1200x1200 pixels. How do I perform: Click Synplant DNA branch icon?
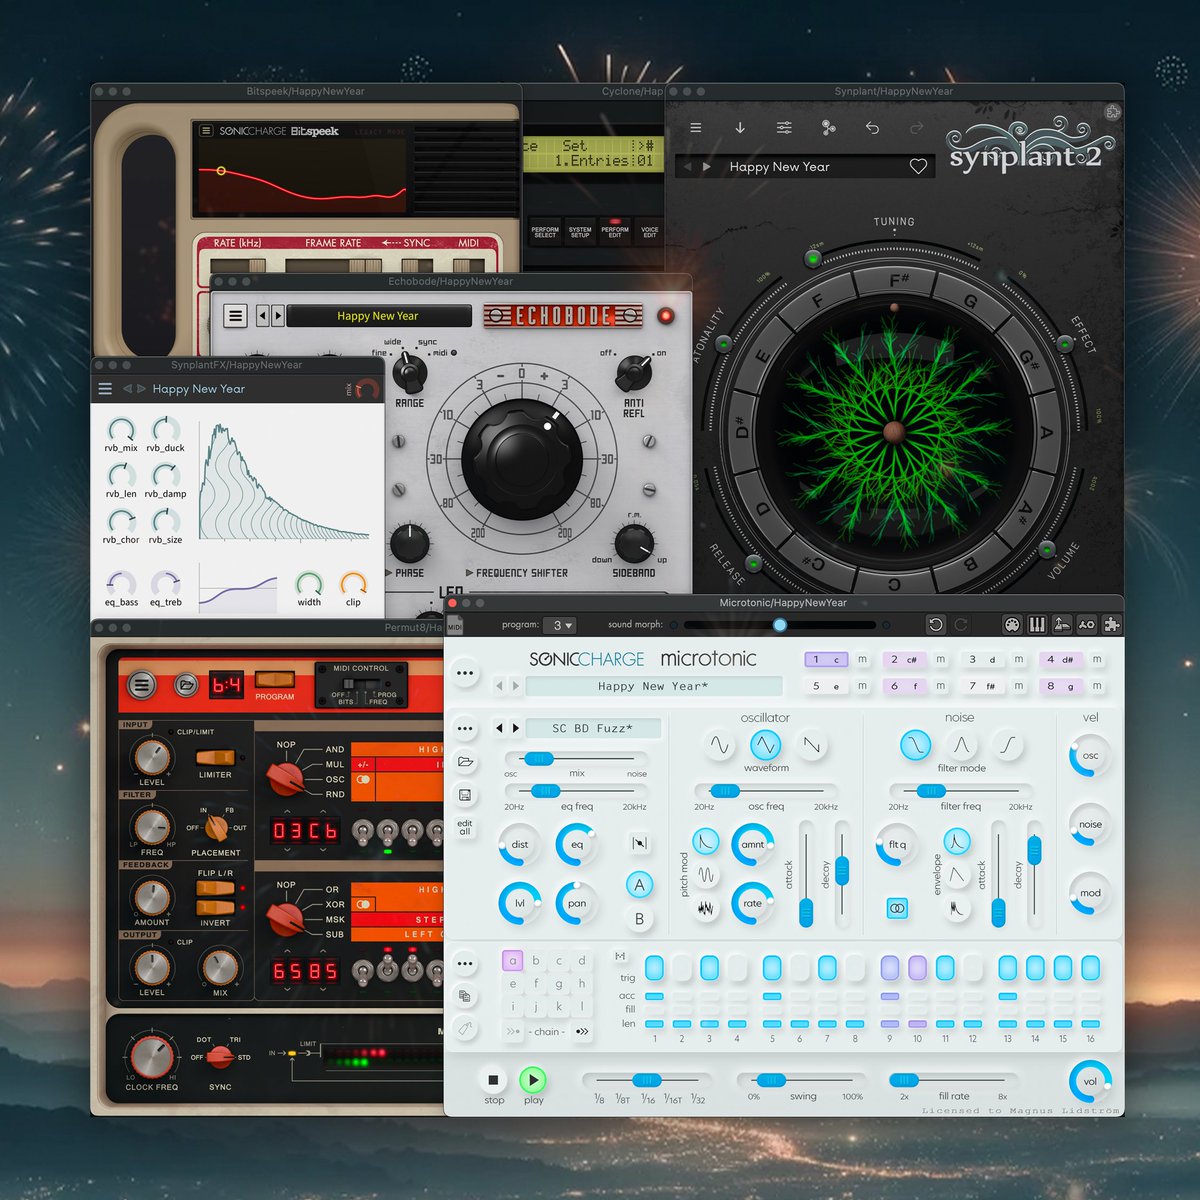828,128
